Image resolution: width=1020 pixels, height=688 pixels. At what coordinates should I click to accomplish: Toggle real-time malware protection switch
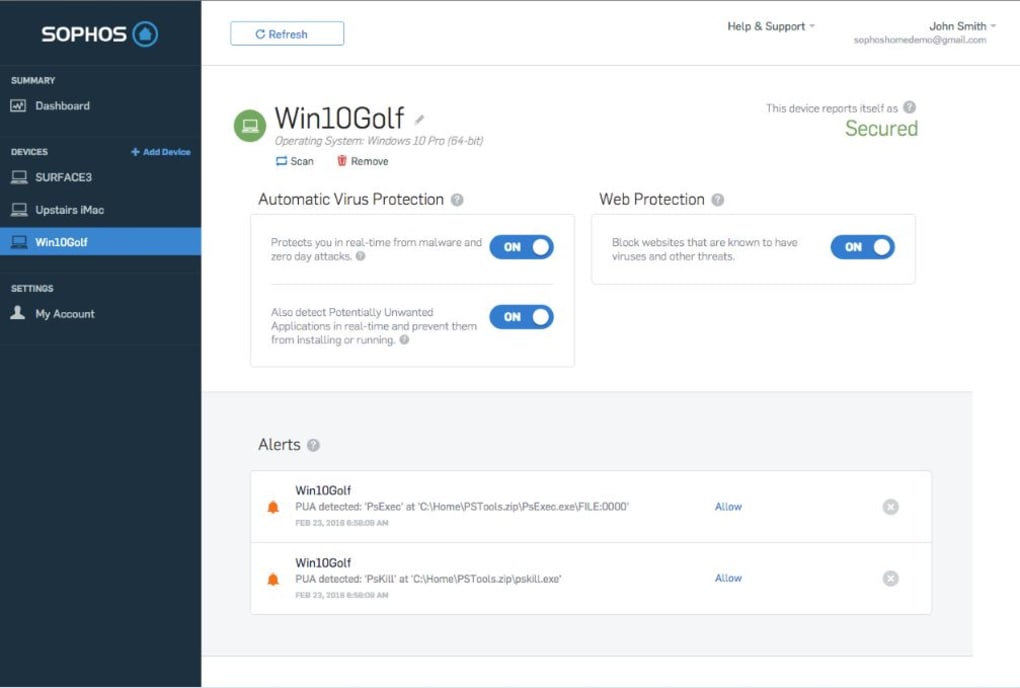[522, 247]
